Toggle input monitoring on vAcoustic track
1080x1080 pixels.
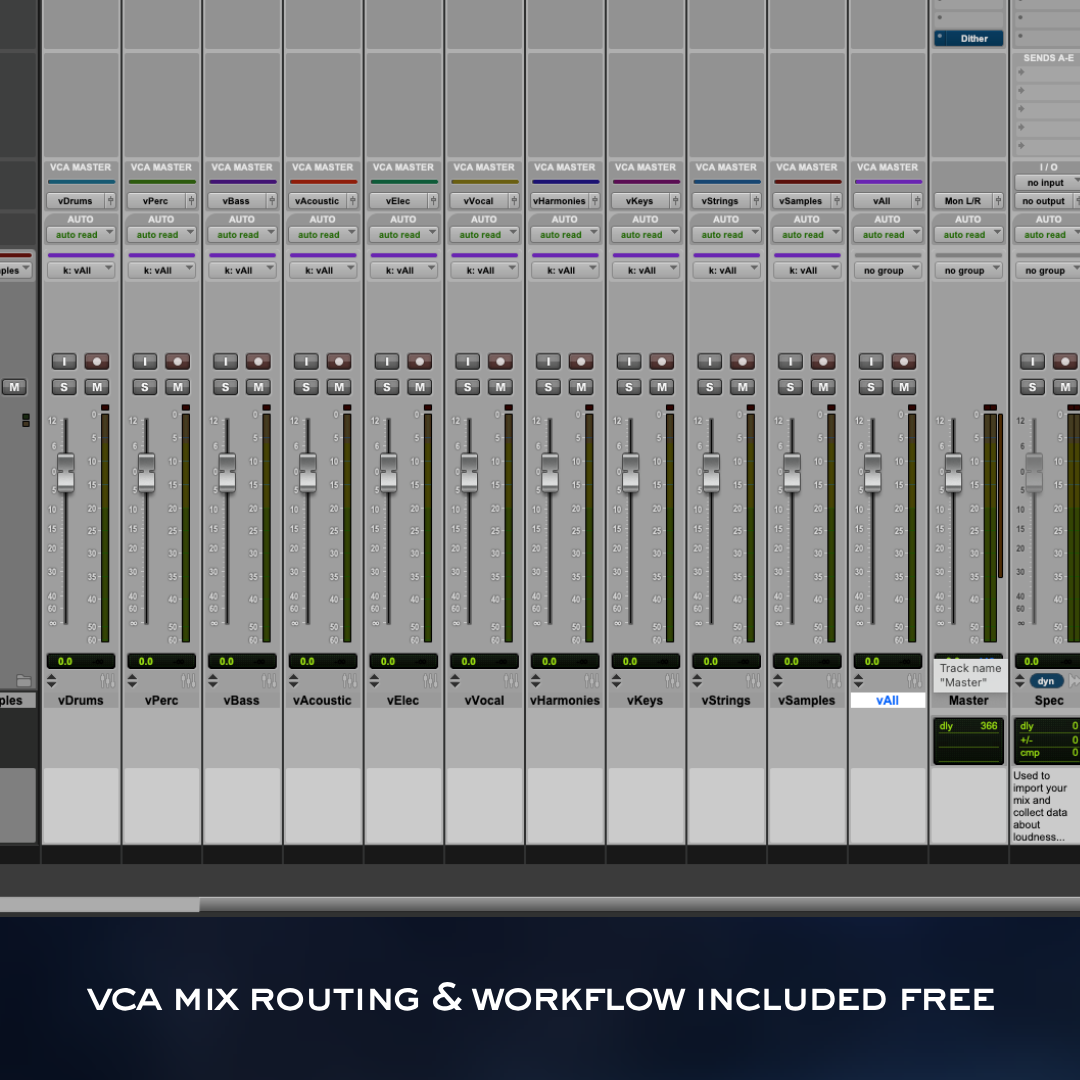click(x=306, y=362)
